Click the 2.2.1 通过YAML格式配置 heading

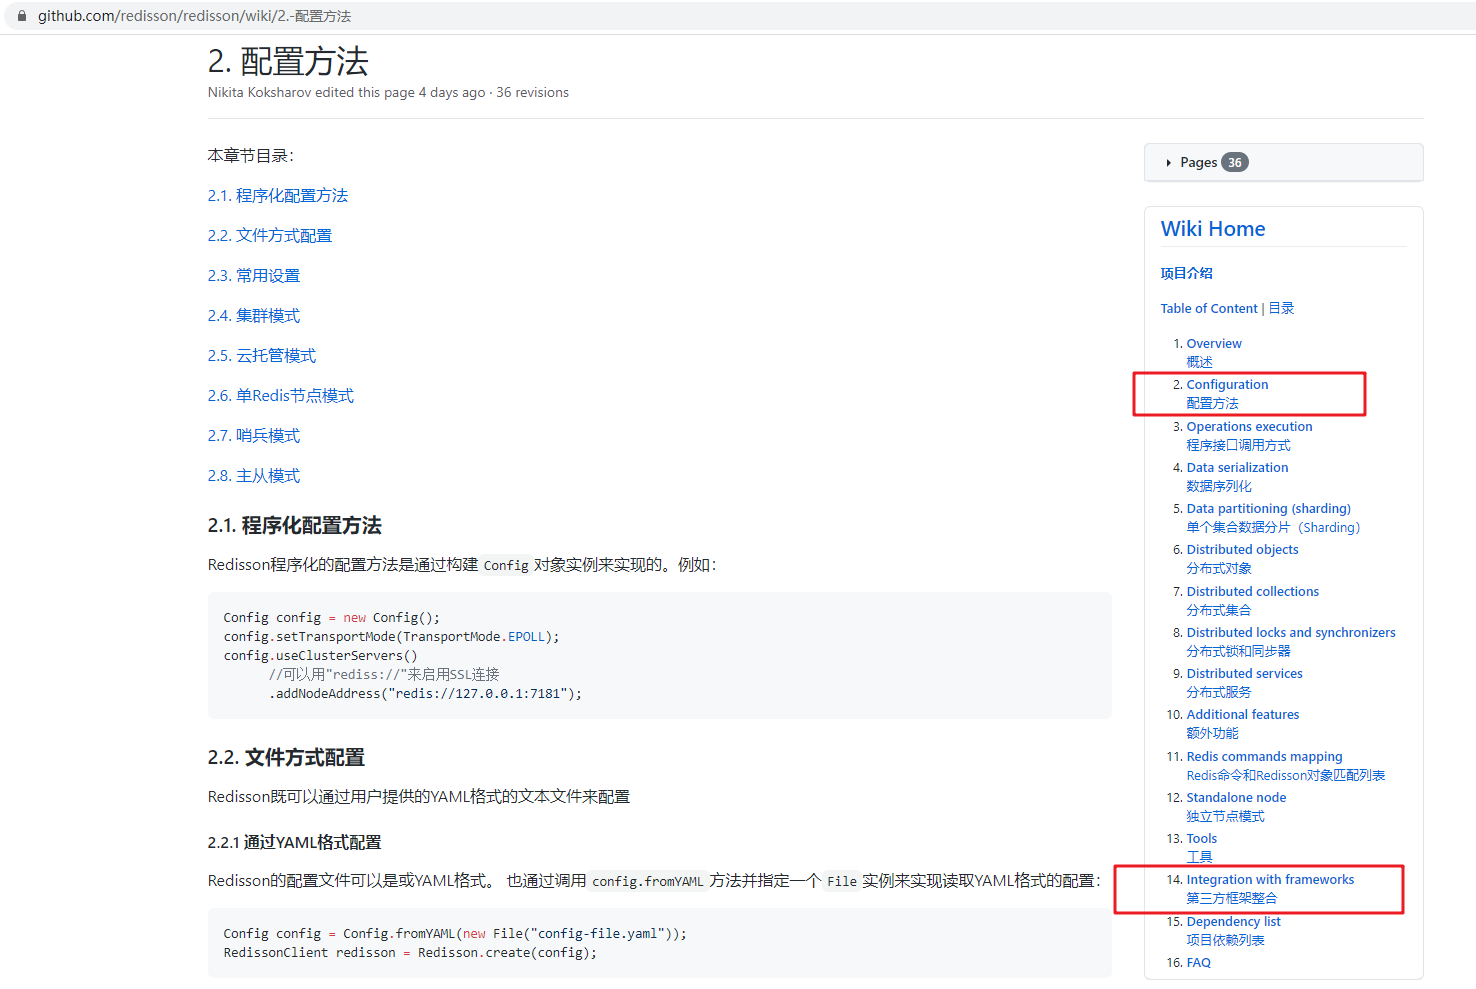(295, 843)
